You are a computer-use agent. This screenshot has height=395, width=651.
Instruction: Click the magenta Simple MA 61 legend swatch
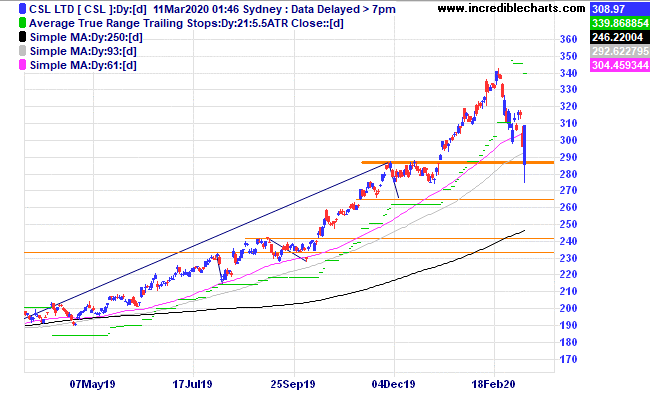tap(23, 65)
